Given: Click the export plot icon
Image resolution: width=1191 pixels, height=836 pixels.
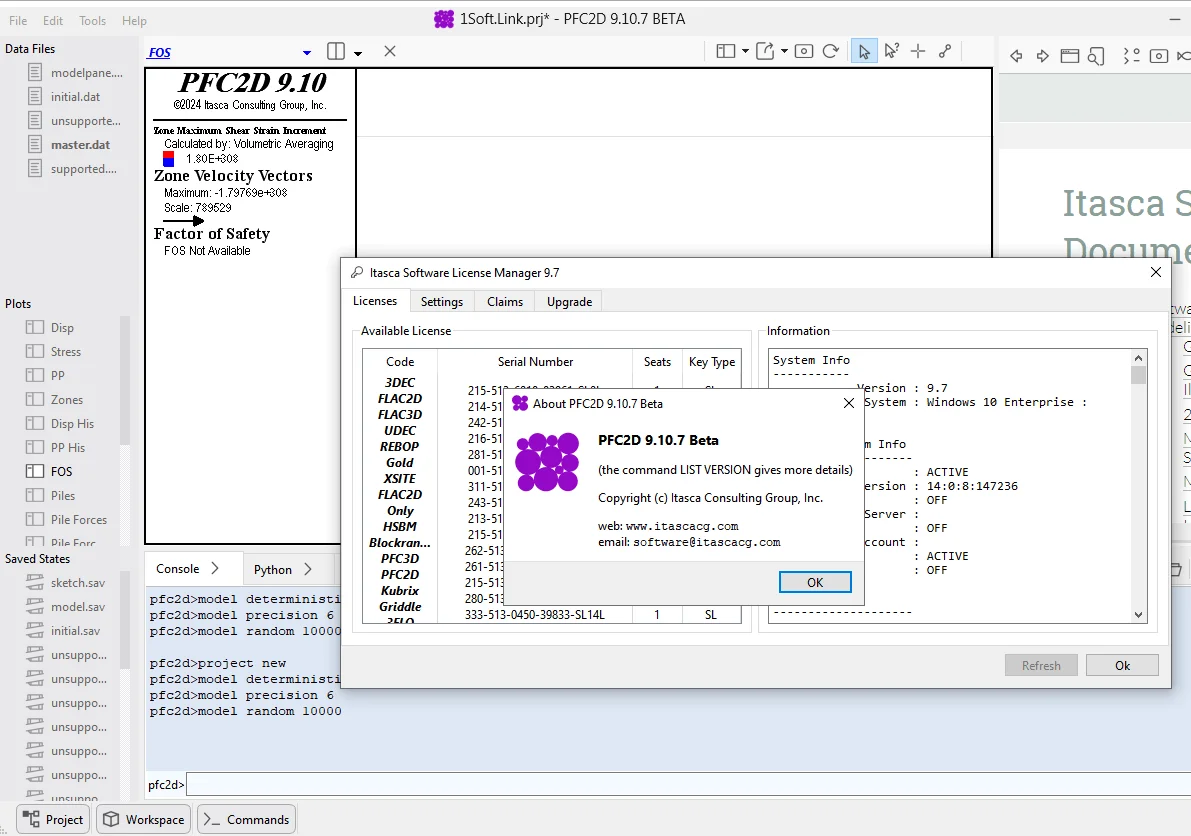Looking at the screenshot, I should (x=765, y=51).
